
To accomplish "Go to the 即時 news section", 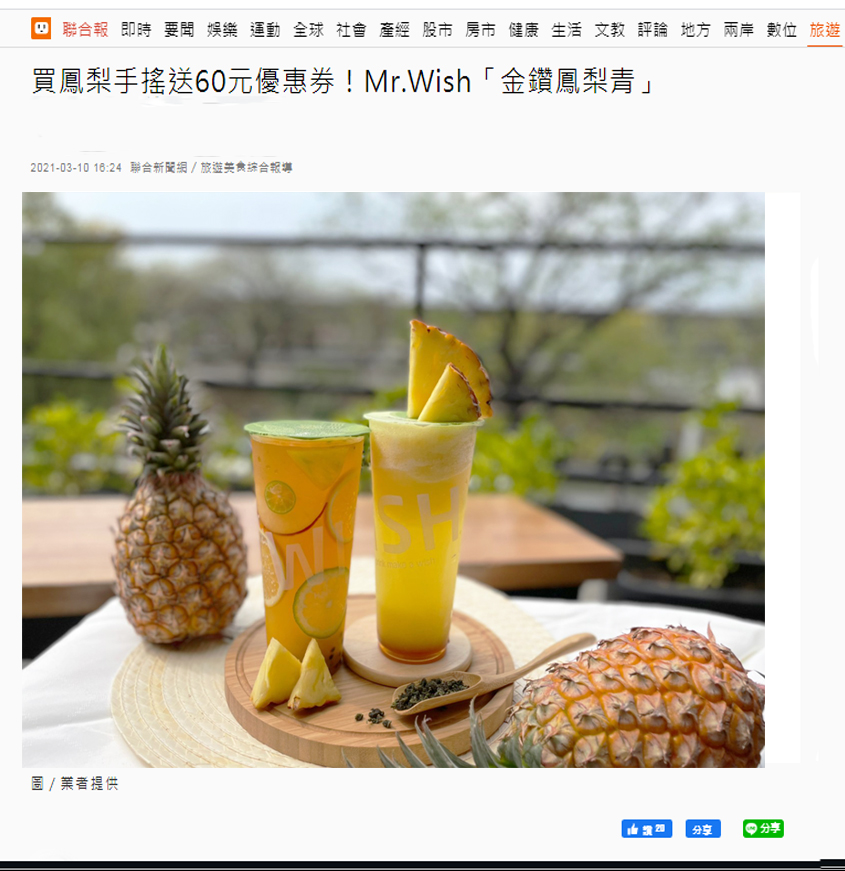I will click(x=136, y=29).
